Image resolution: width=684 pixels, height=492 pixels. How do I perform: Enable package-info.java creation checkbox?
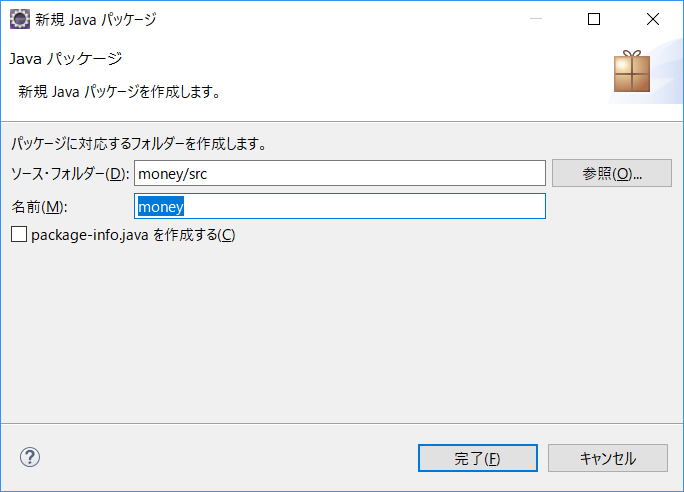tap(19, 234)
